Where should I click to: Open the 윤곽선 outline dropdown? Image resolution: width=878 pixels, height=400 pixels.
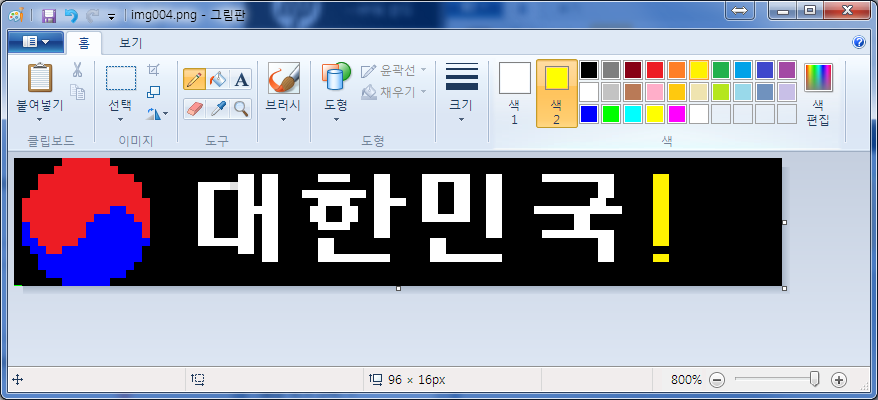click(x=394, y=70)
